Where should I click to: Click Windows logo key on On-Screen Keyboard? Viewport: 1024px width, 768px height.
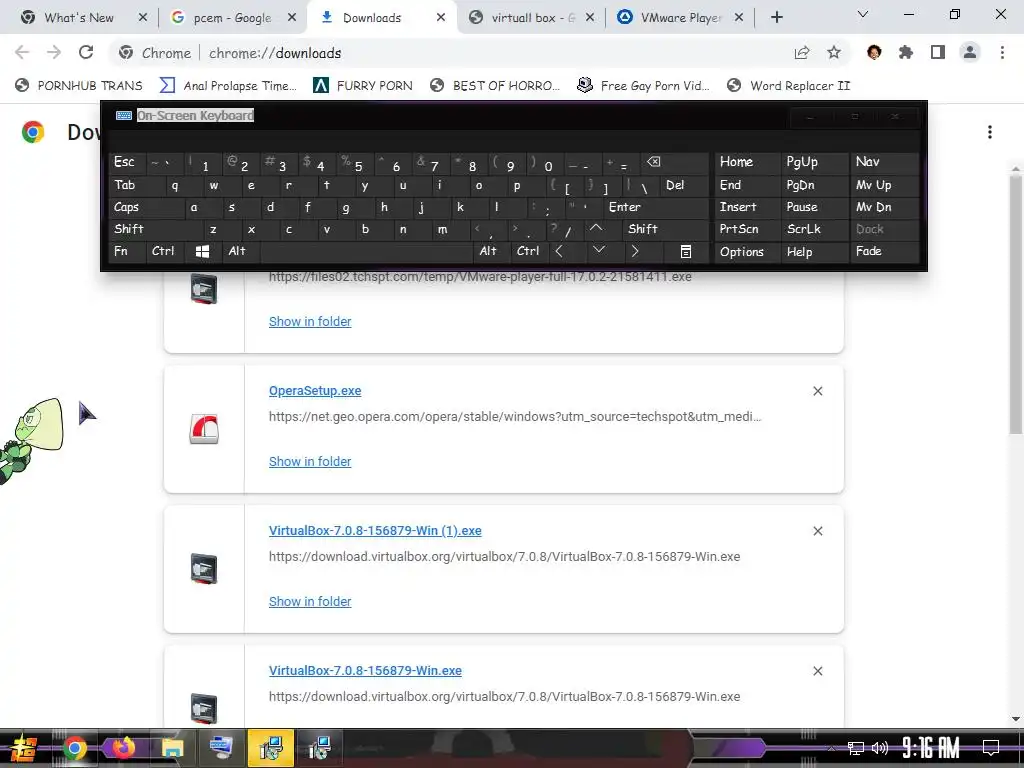coord(202,251)
